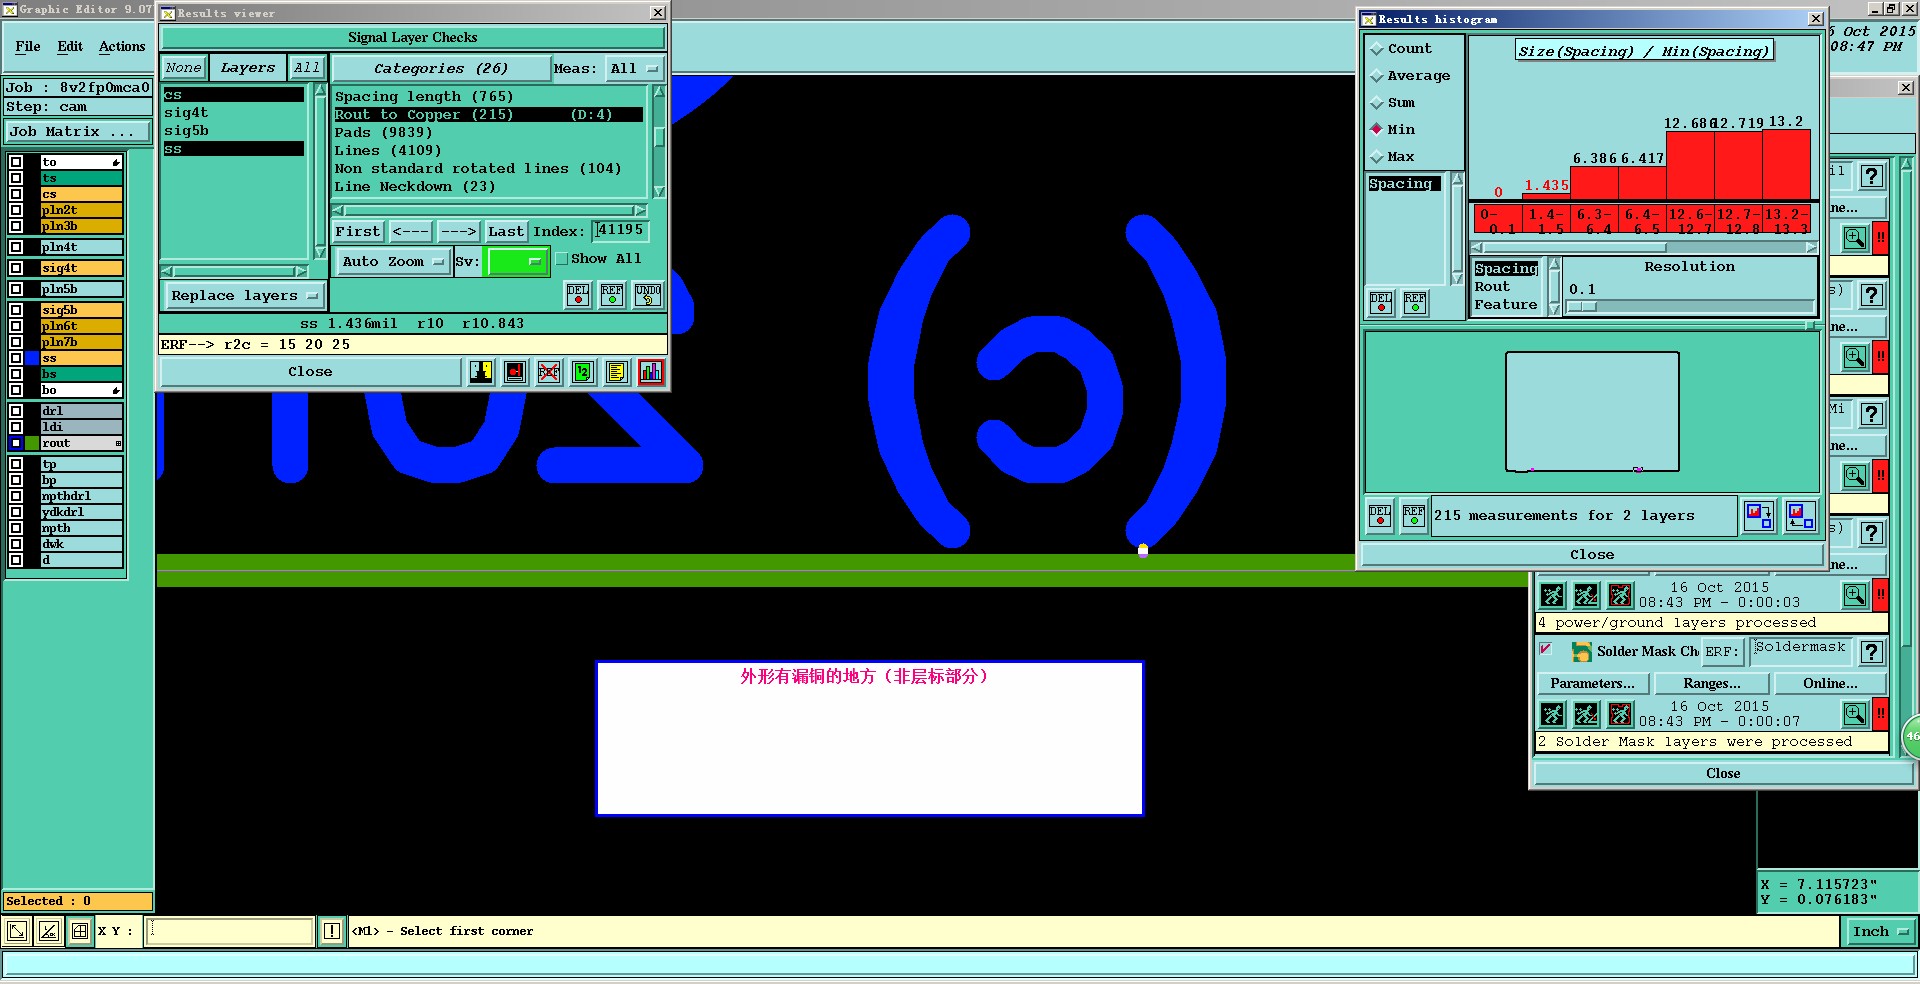Click DEL icon below Spacing list in histogram
The image size is (1920, 984).
(1381, 303)
